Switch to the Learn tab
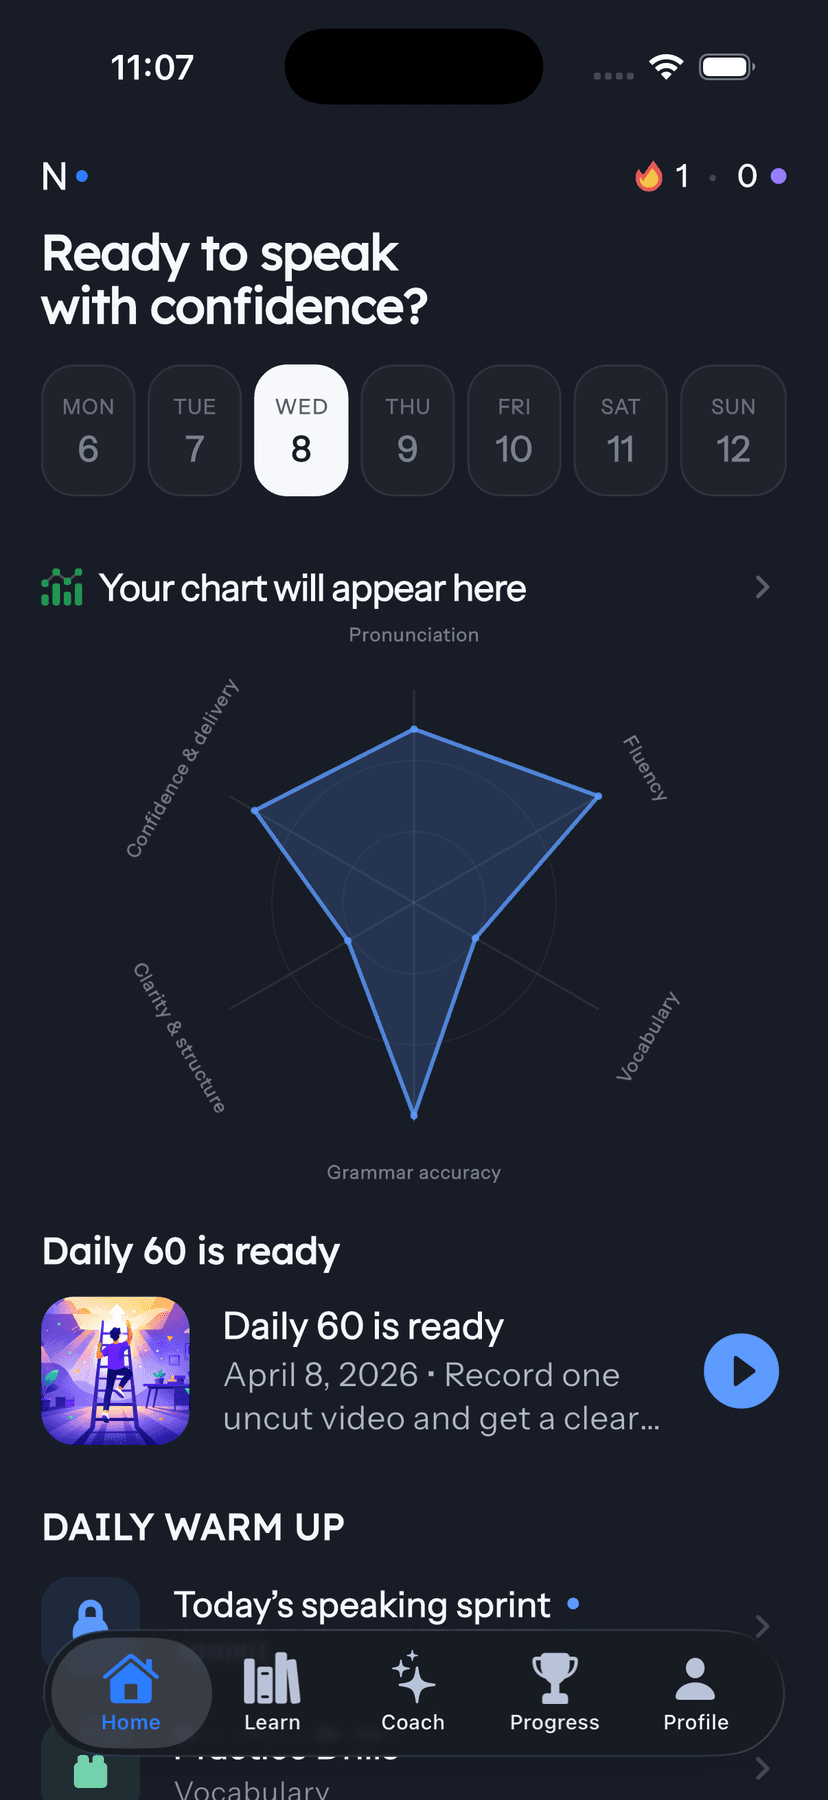 pos(272,1692)
